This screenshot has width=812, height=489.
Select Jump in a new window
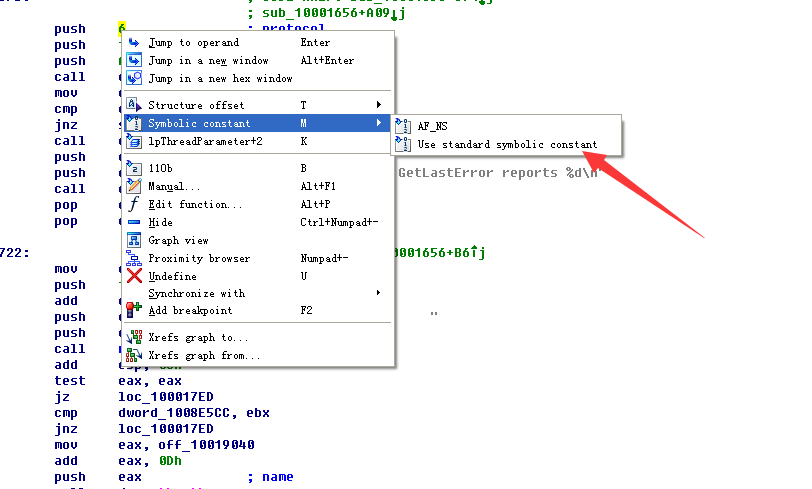258,60
